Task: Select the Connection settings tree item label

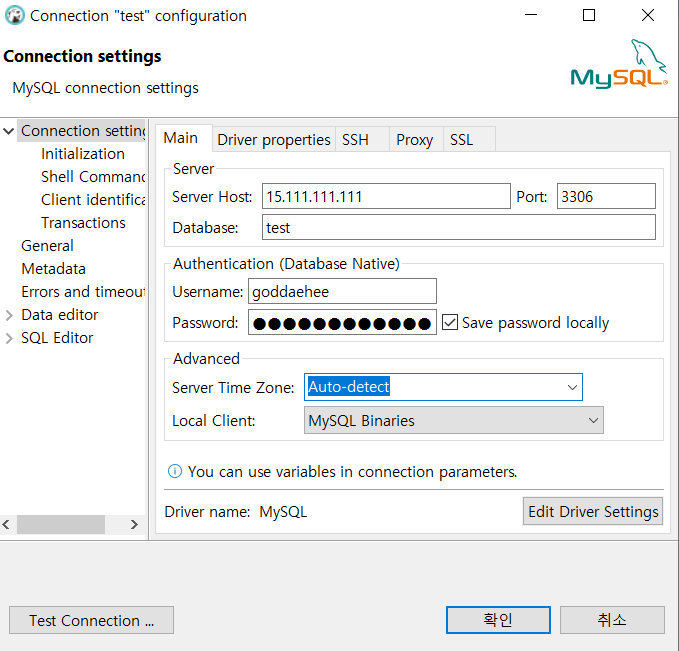Action: click(x=83, y=131)
